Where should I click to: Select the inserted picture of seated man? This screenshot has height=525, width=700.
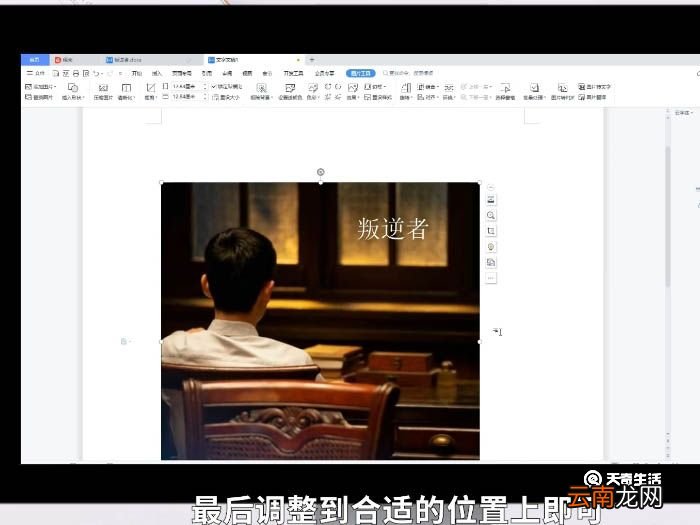click(x=320, y=321)
